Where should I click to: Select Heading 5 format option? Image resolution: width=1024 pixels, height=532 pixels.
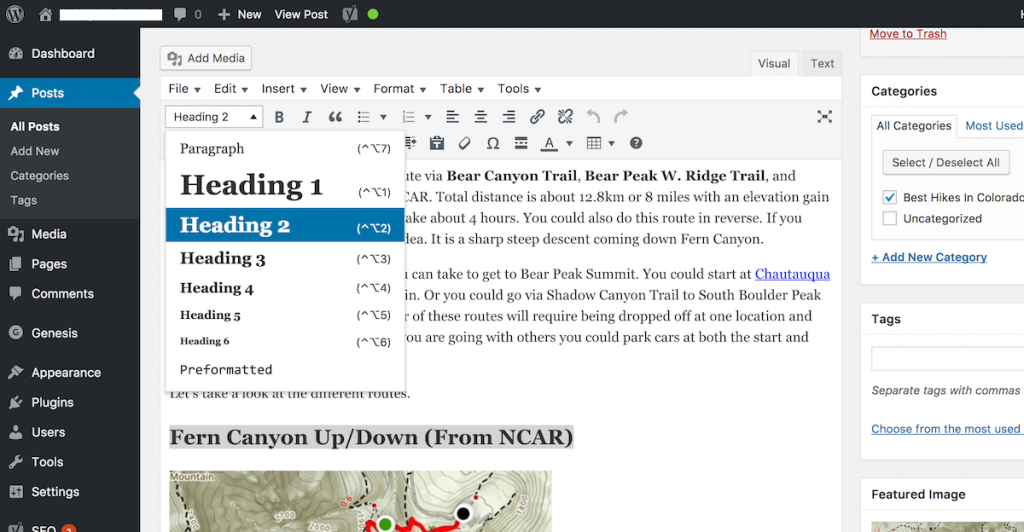(285, 315)
